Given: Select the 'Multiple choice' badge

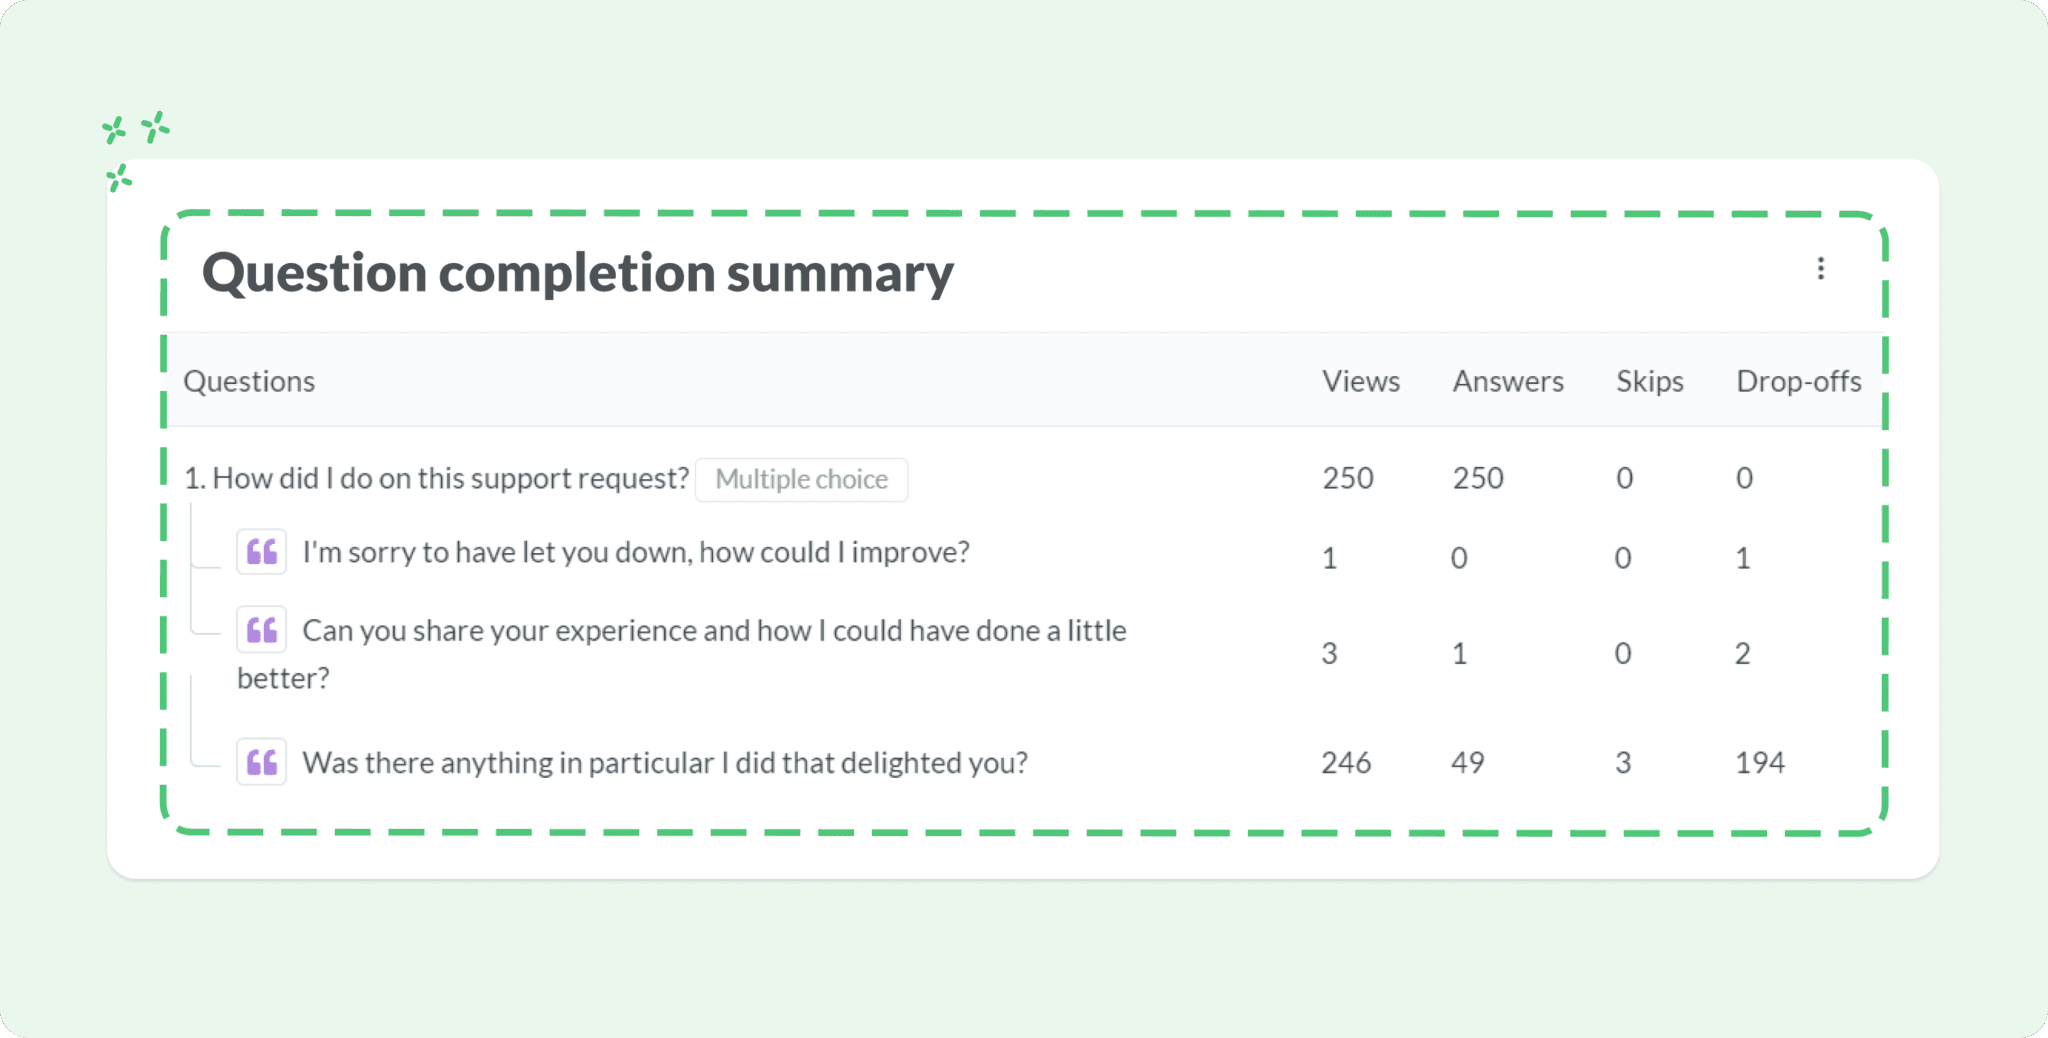Looking at the screenshot, I should (800, 479).
